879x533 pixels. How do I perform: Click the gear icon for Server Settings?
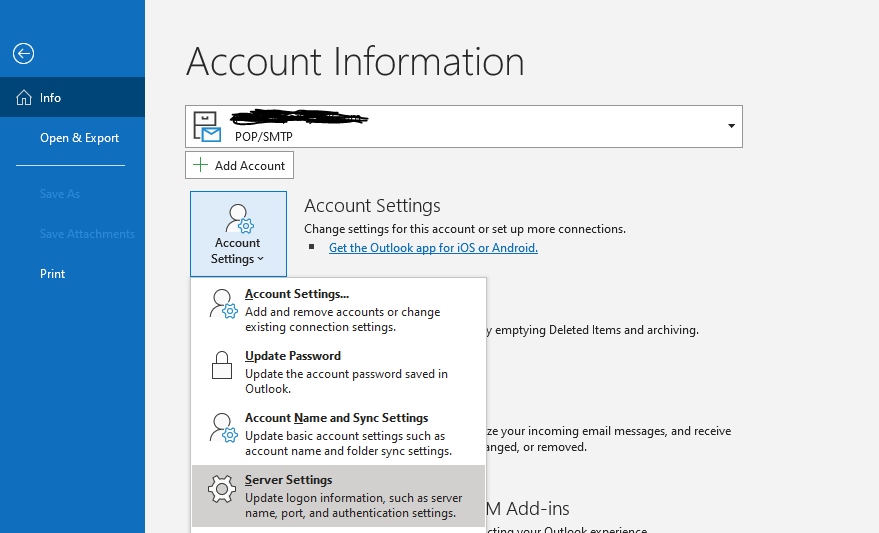coord(222,490)
